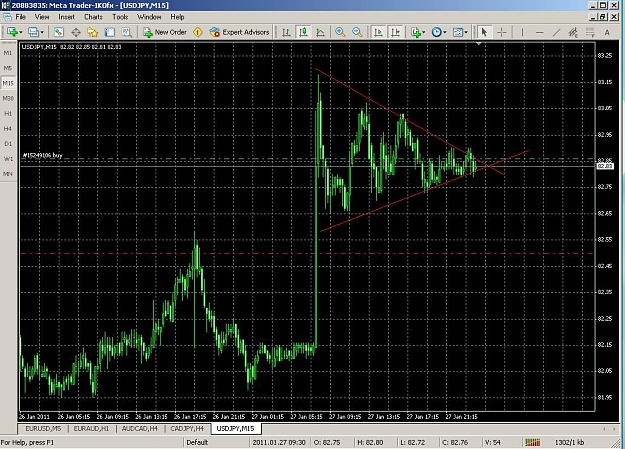Launch MetaEditor via yellow diamond icon

(198, 32)
